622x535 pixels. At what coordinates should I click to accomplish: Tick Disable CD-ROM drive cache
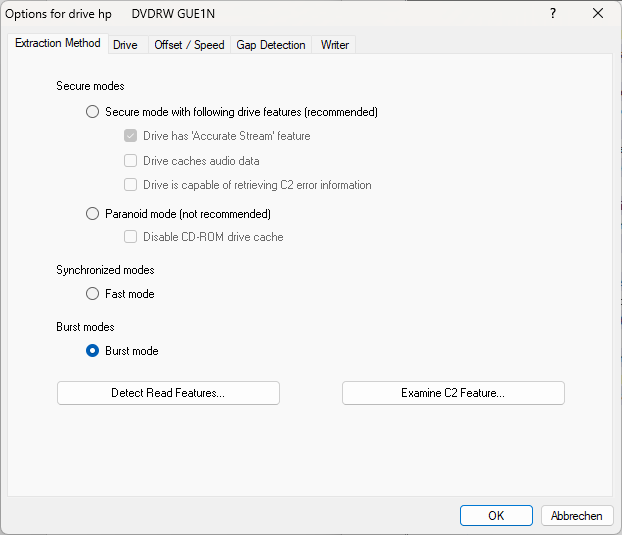[130, 237]
